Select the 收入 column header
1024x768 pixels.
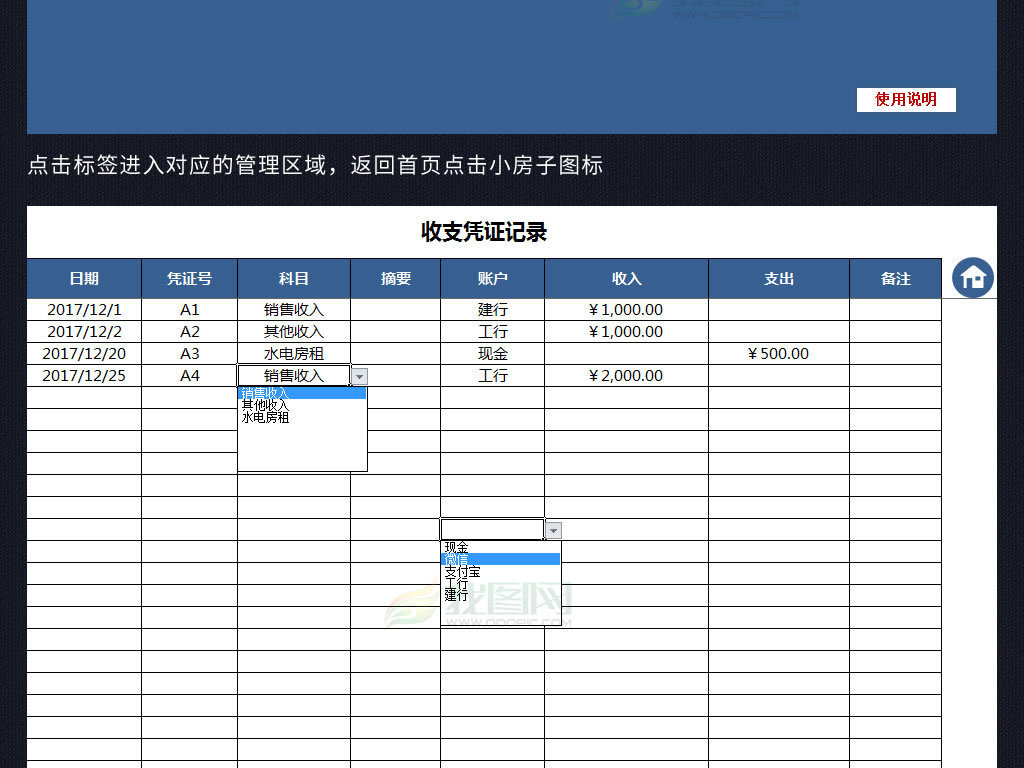click(625, 279)
